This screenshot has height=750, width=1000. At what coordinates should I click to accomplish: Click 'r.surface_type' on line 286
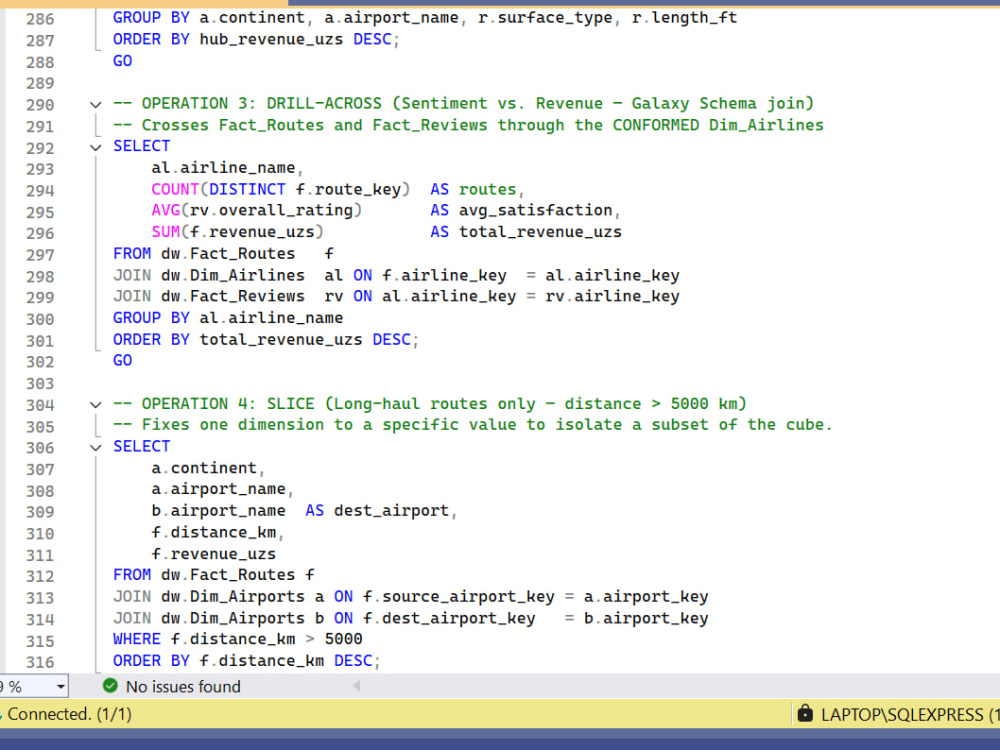(x=545, y=18)
